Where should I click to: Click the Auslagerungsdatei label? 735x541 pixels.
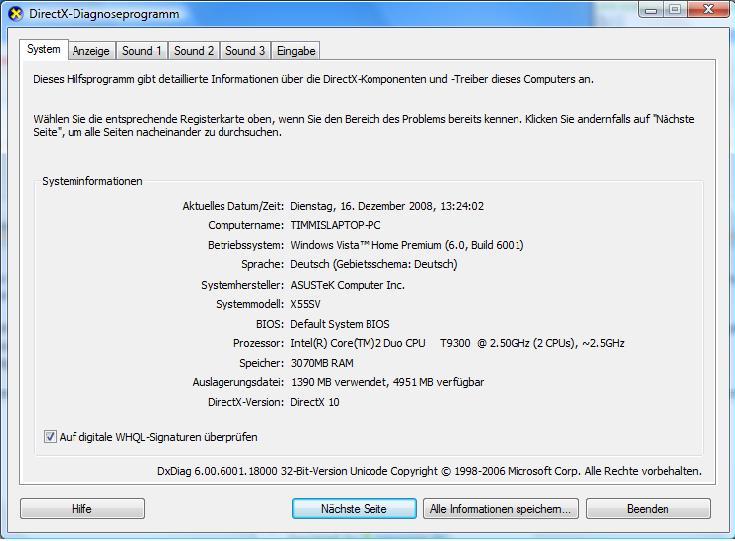(238, 382)
